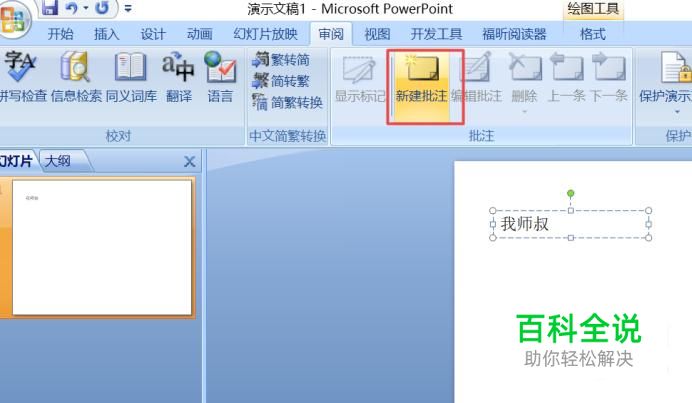
Task: Open the undo history dropdown arrow
Action: coord(86,8)
